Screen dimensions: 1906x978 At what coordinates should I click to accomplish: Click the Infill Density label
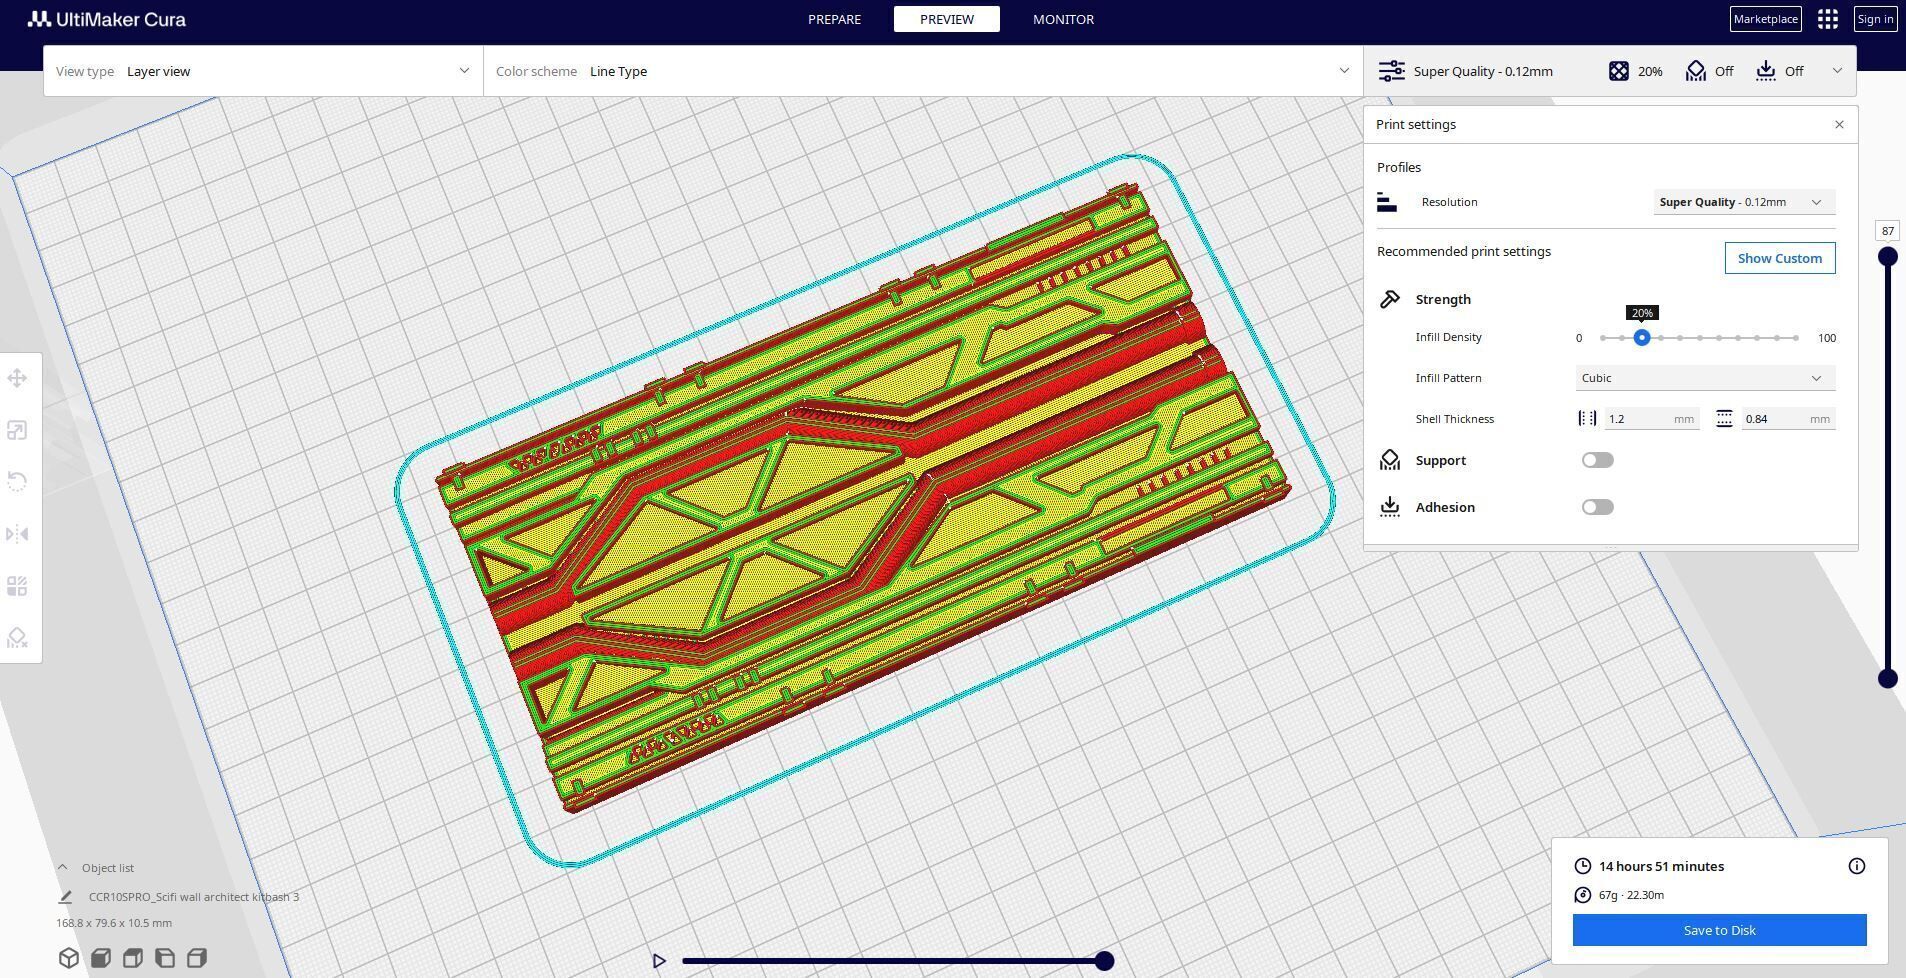click(1448, 337)
